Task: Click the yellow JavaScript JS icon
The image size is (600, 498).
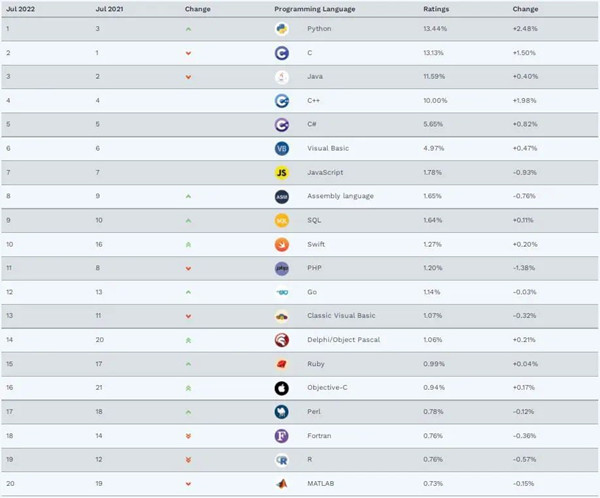Action: click(282, 172)
